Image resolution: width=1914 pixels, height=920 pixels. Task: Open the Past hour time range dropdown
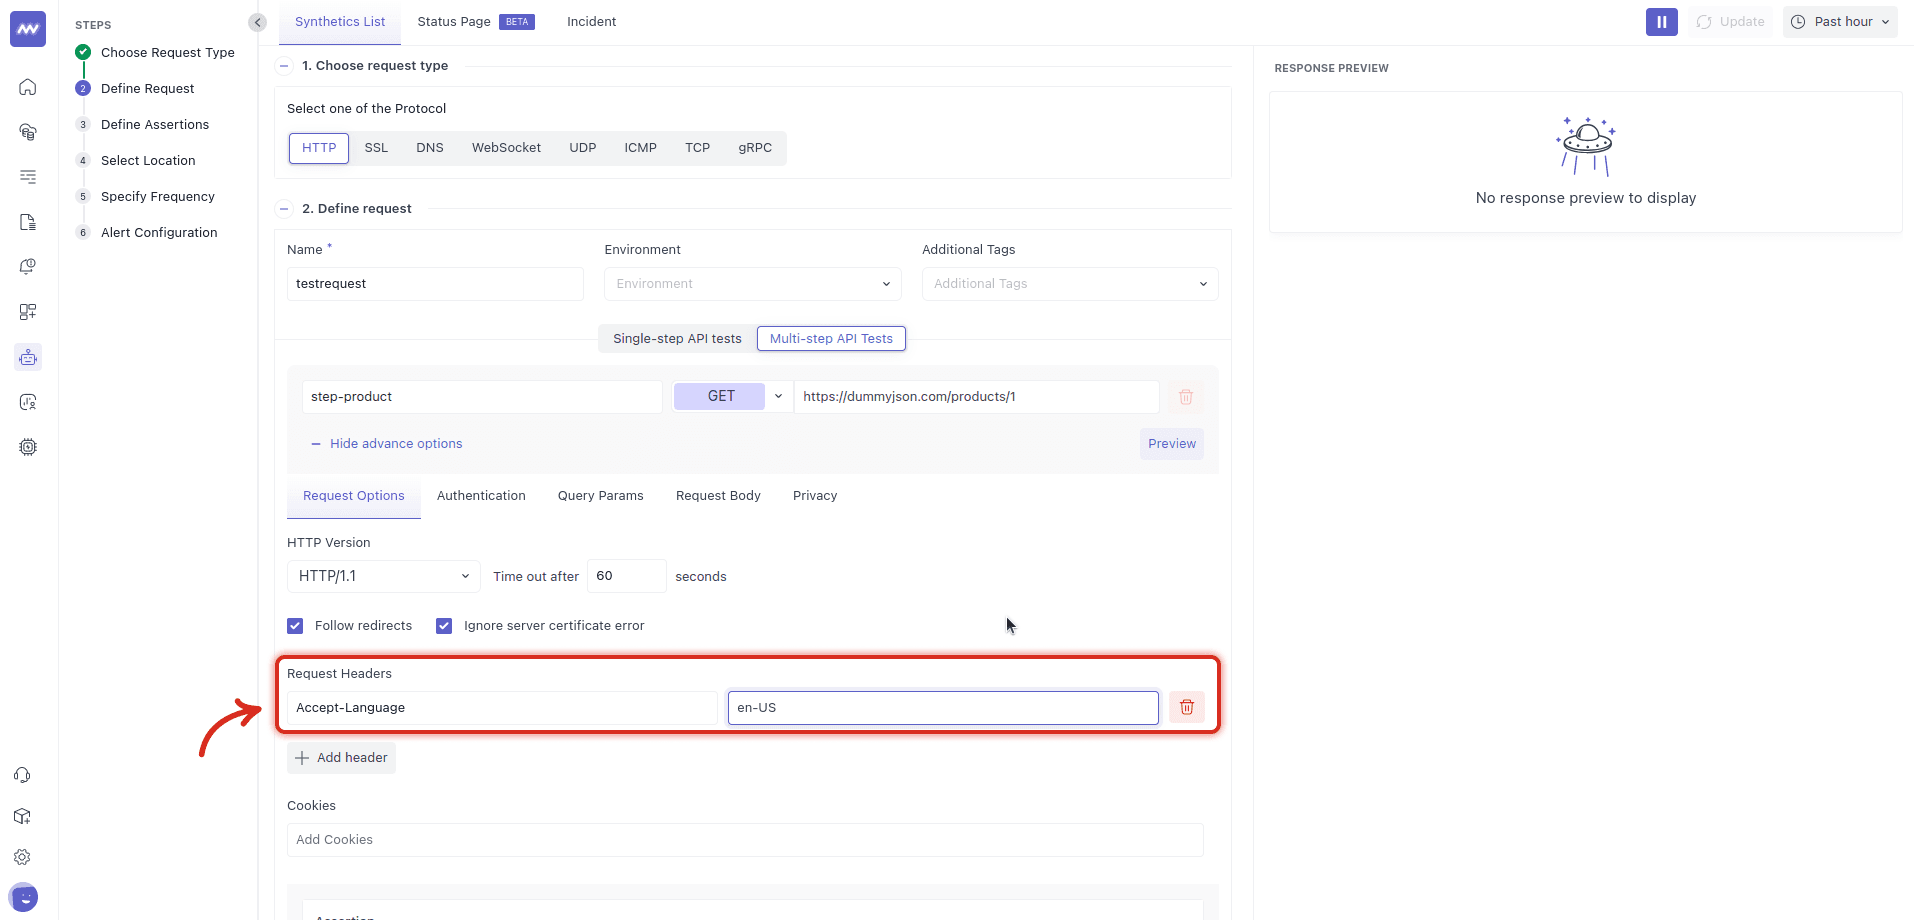coord(1839,22)
